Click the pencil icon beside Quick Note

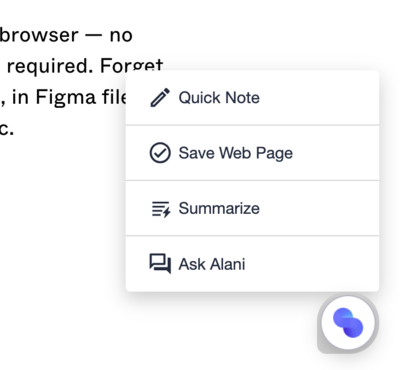(x=160, y=97)
